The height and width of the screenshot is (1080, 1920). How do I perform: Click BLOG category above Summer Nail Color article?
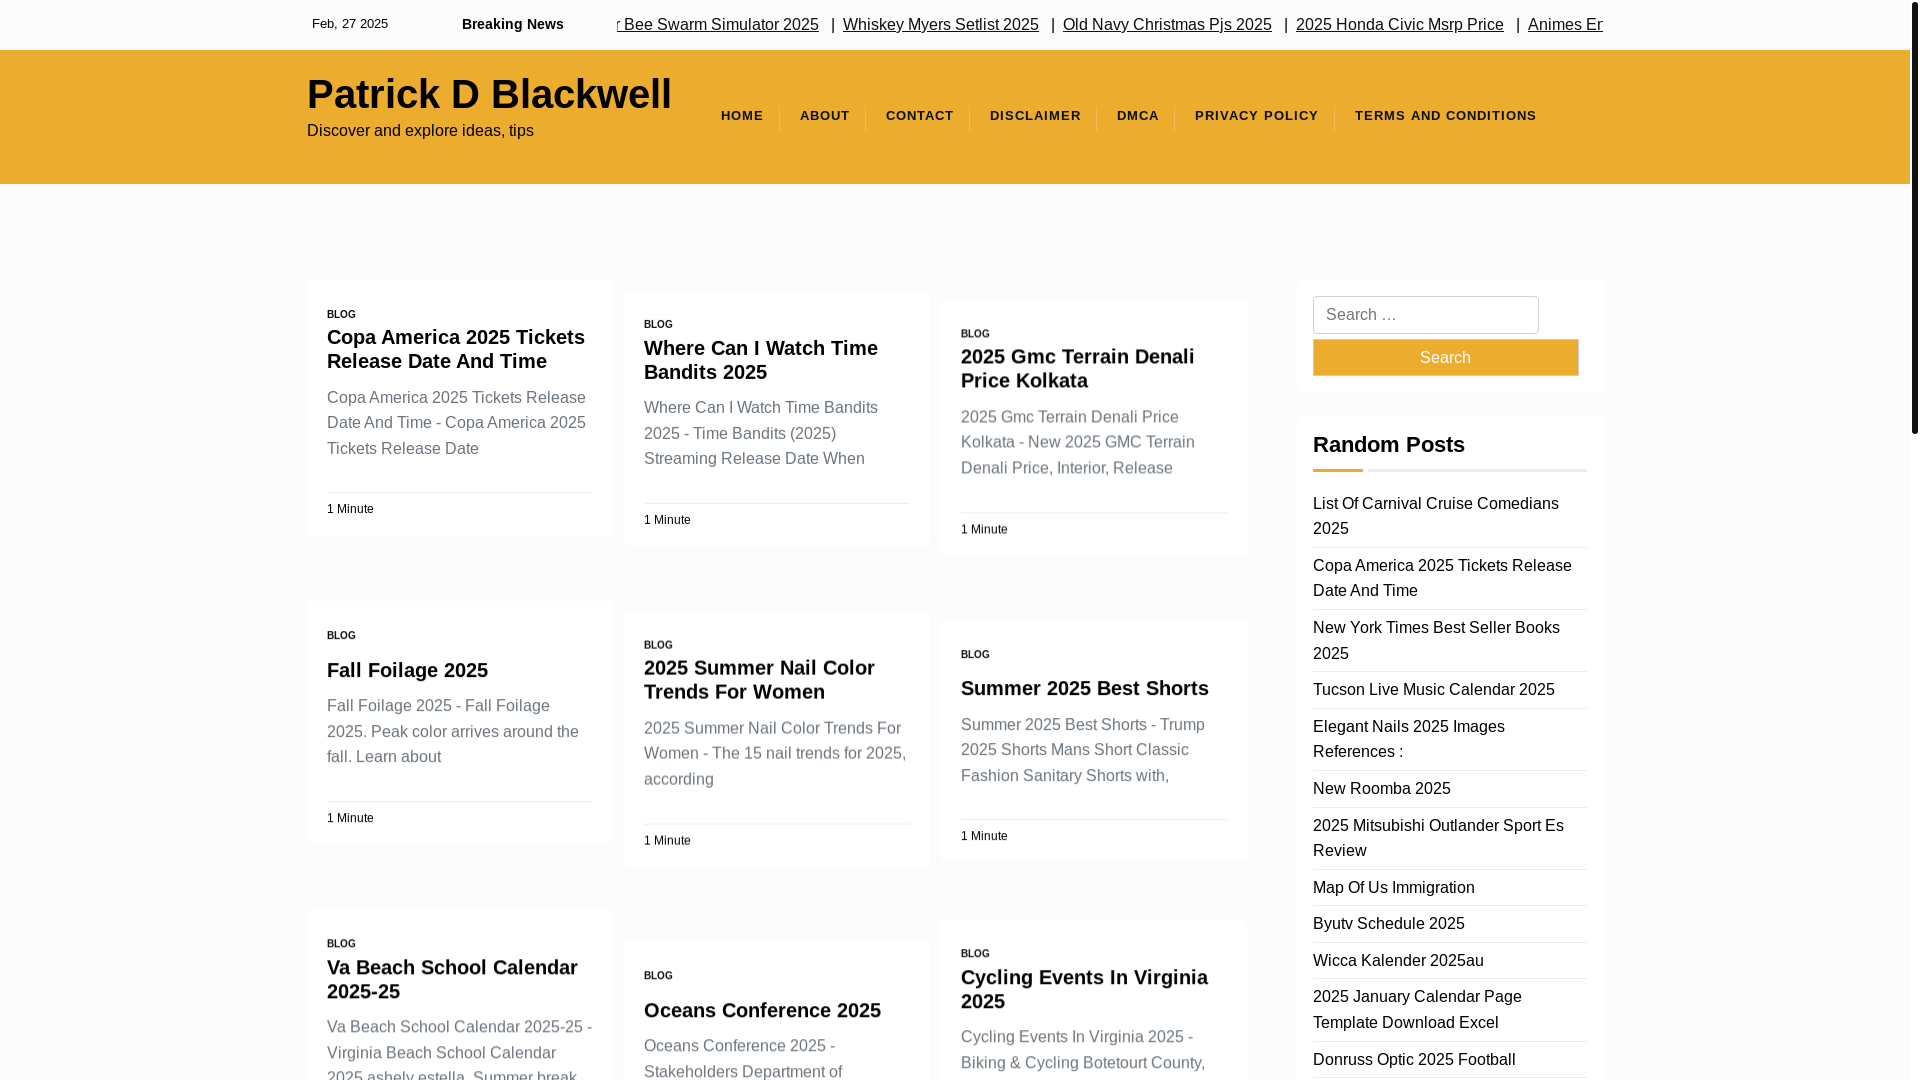(658, 646)
